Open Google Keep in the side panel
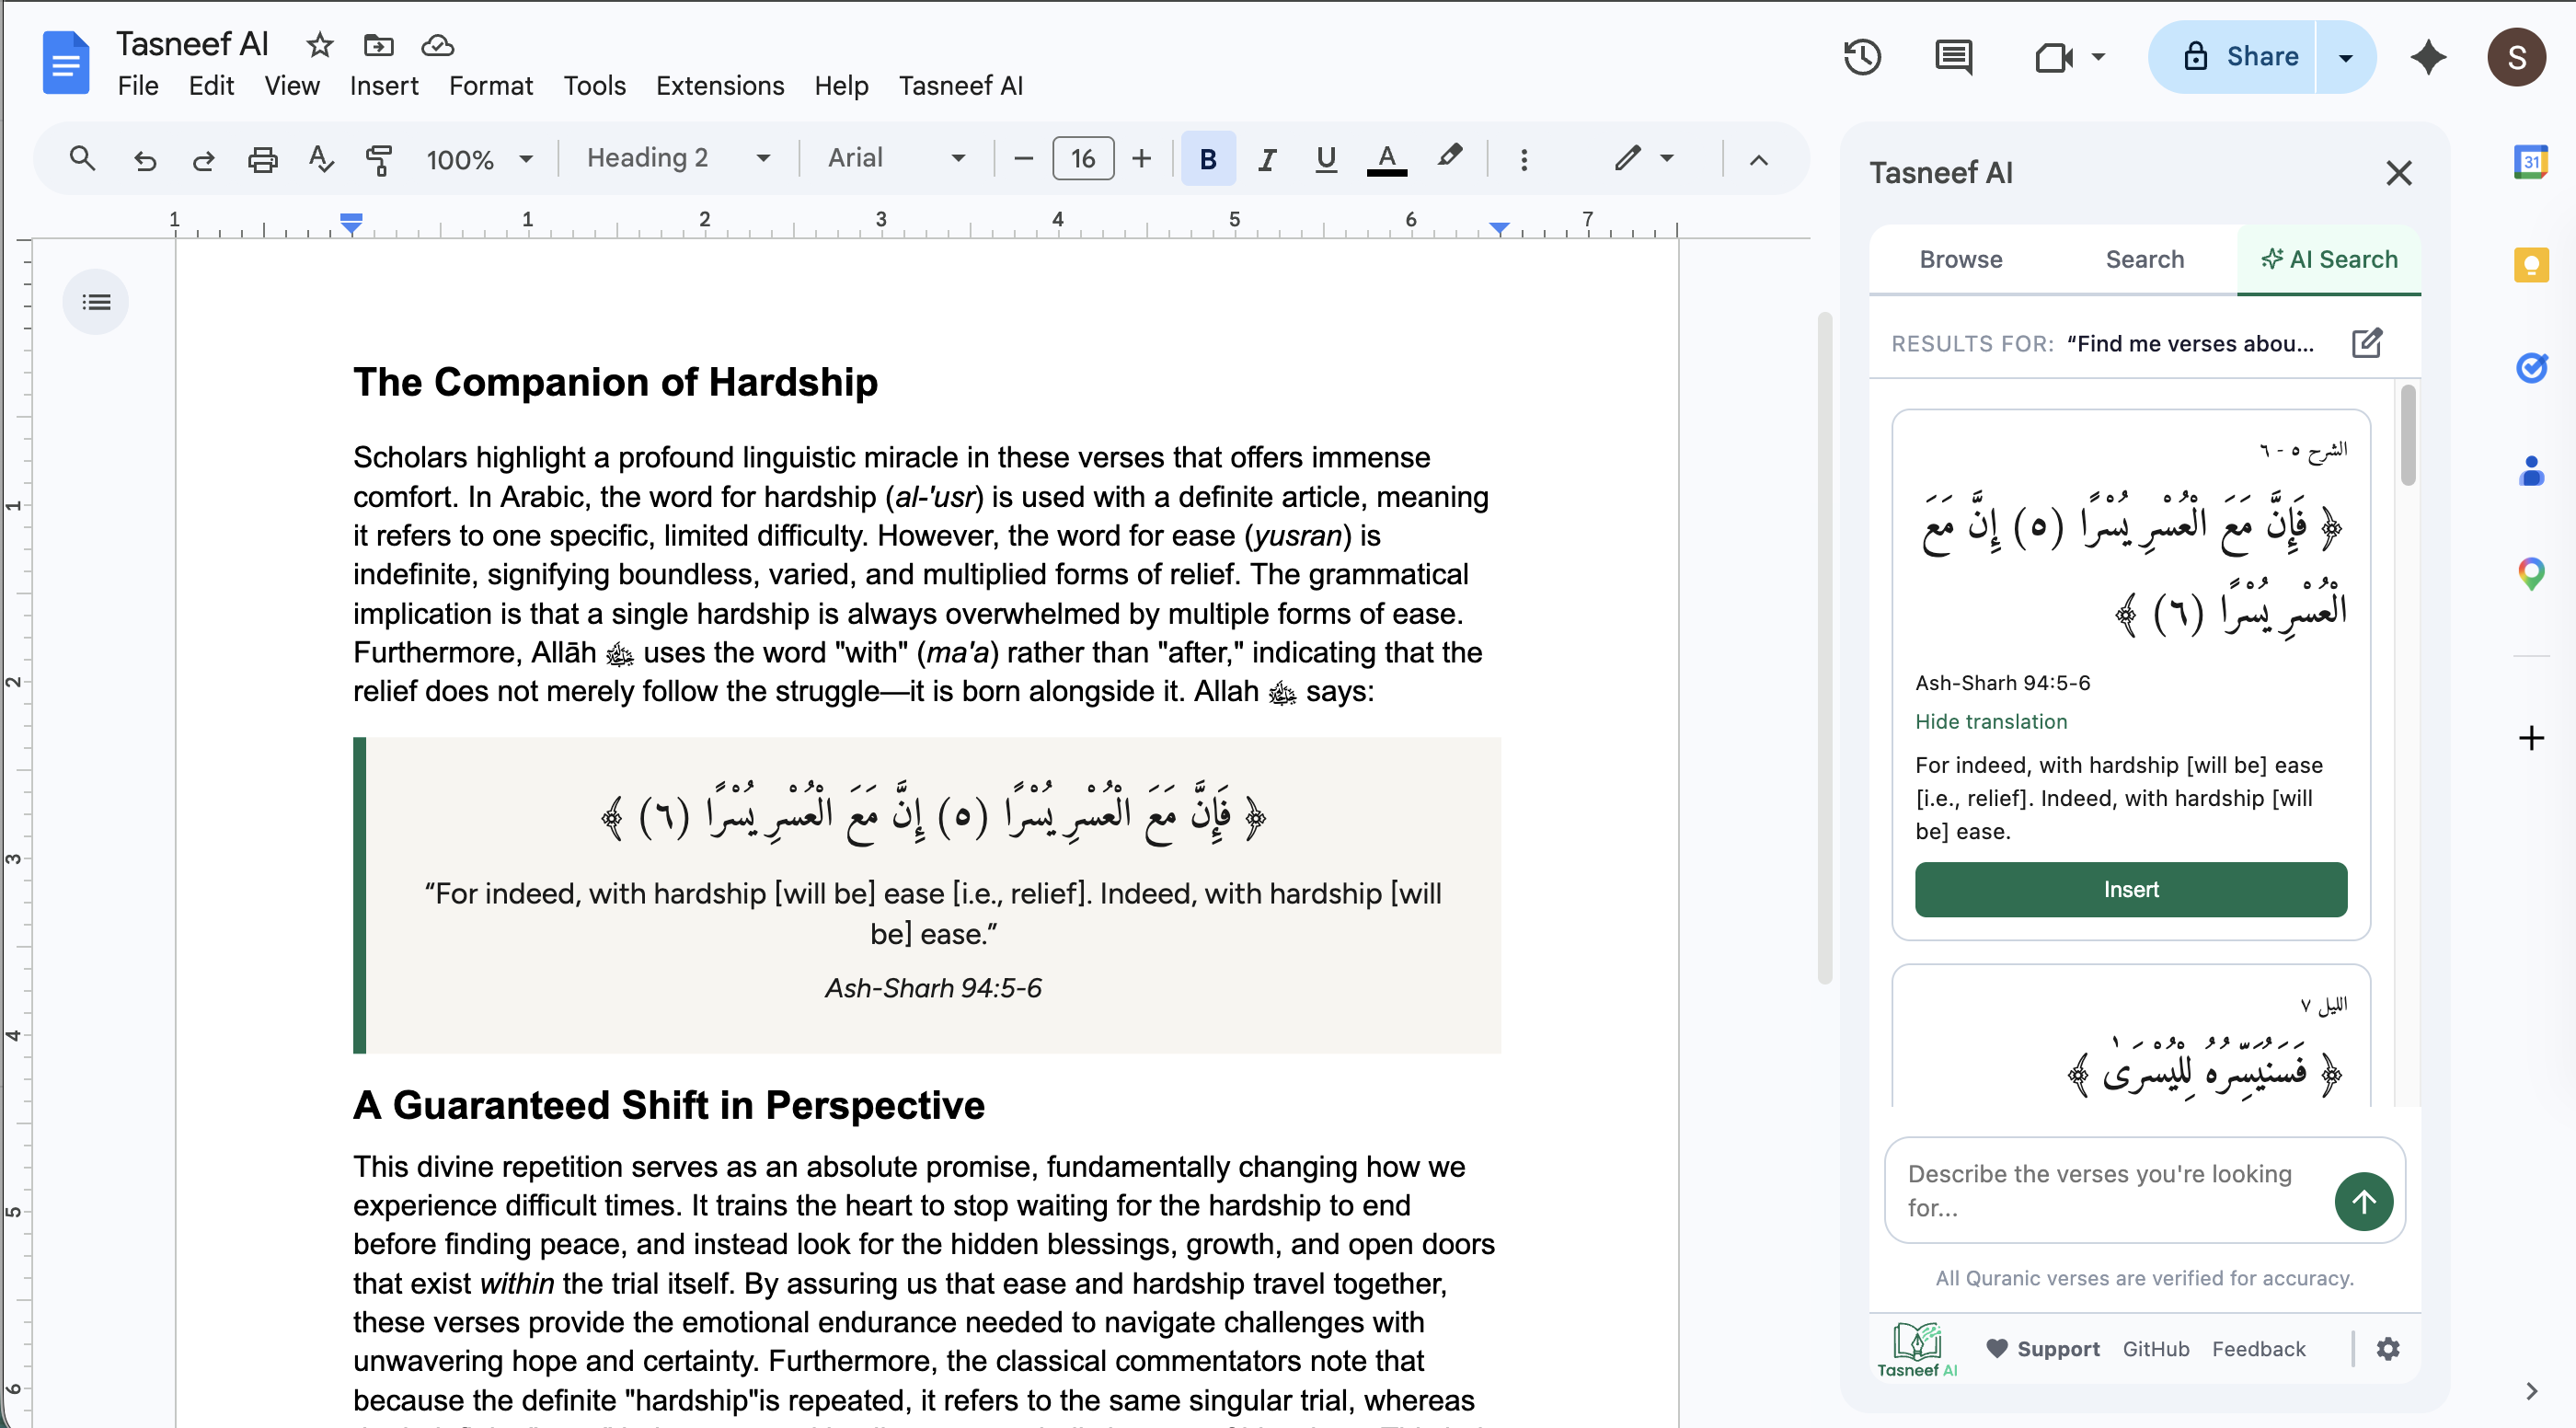 [2531, 265]
